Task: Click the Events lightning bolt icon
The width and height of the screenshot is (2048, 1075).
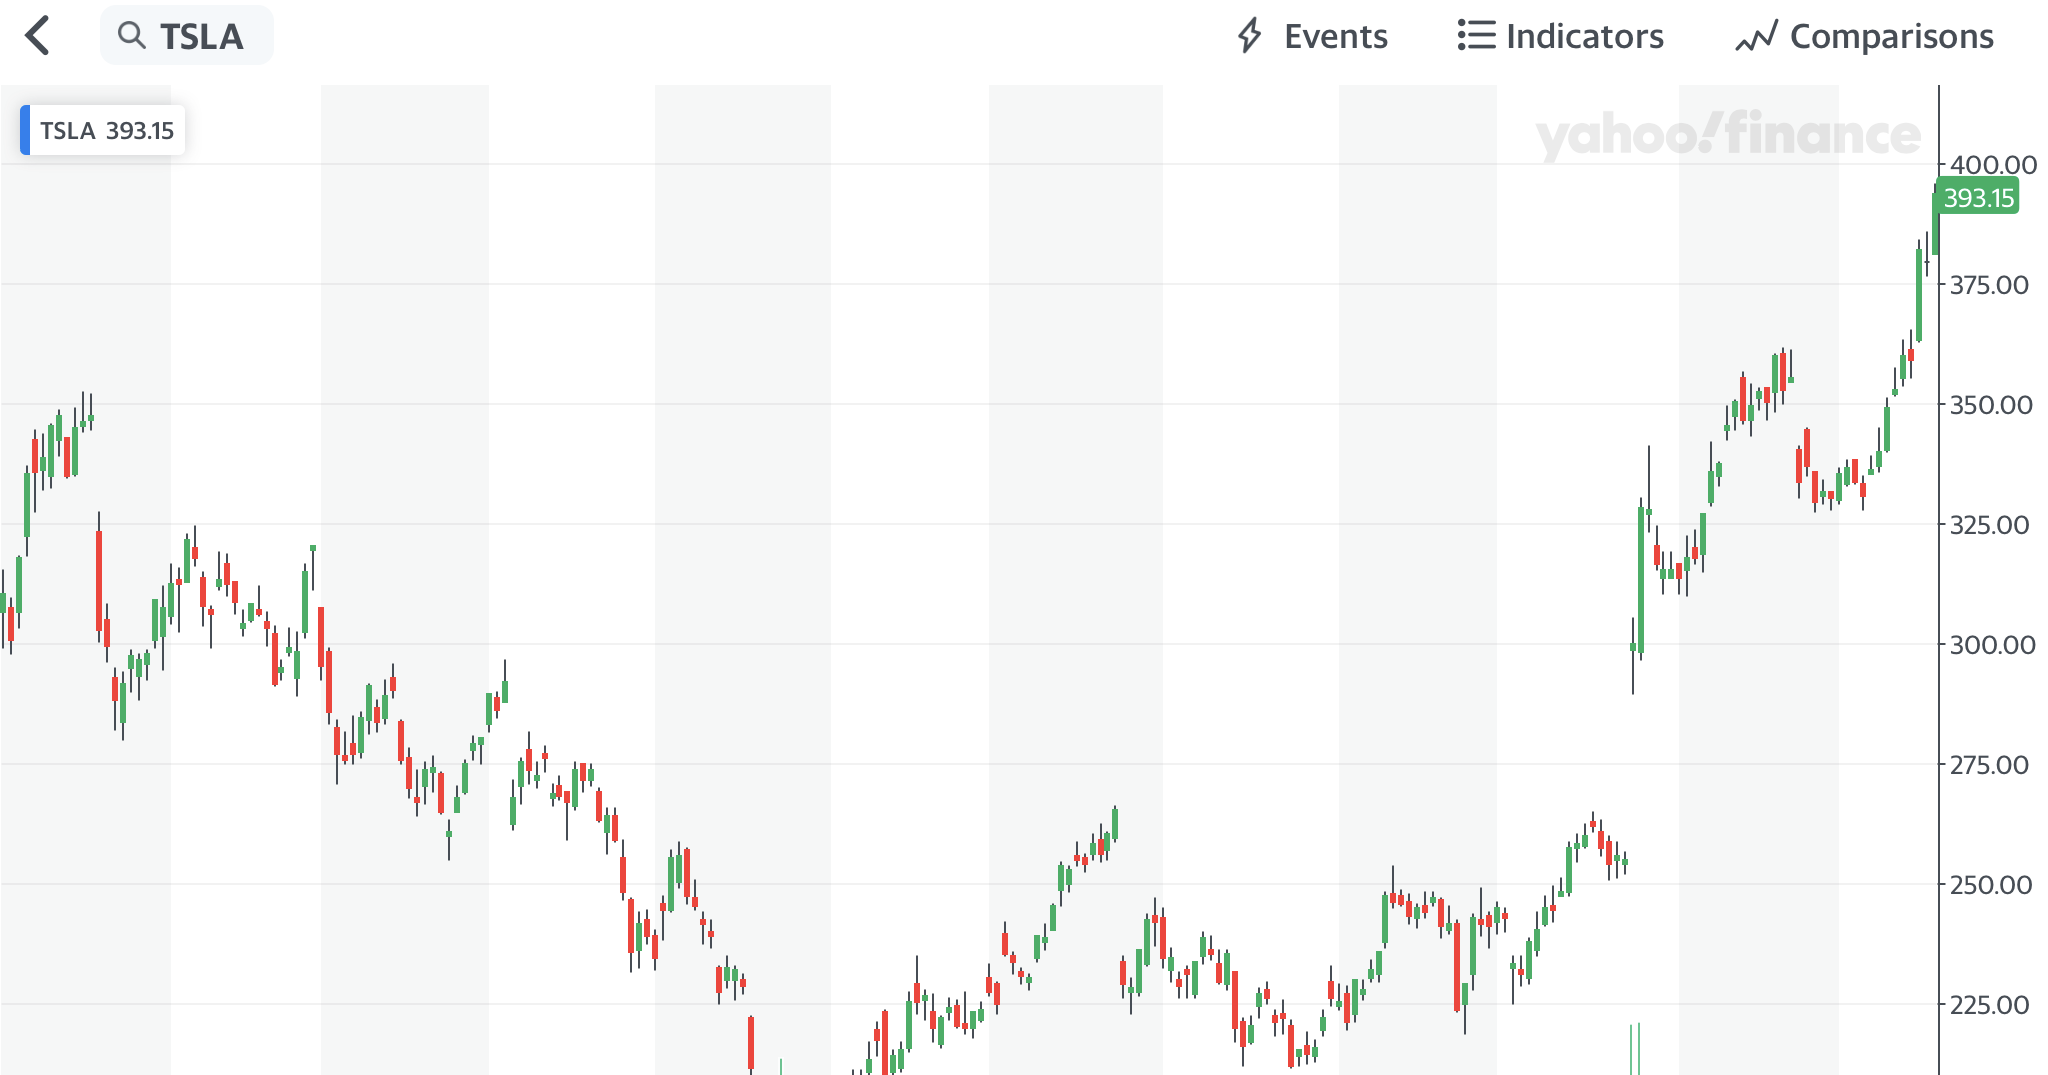Action: pyautogui.click(x=1250, y=36)
